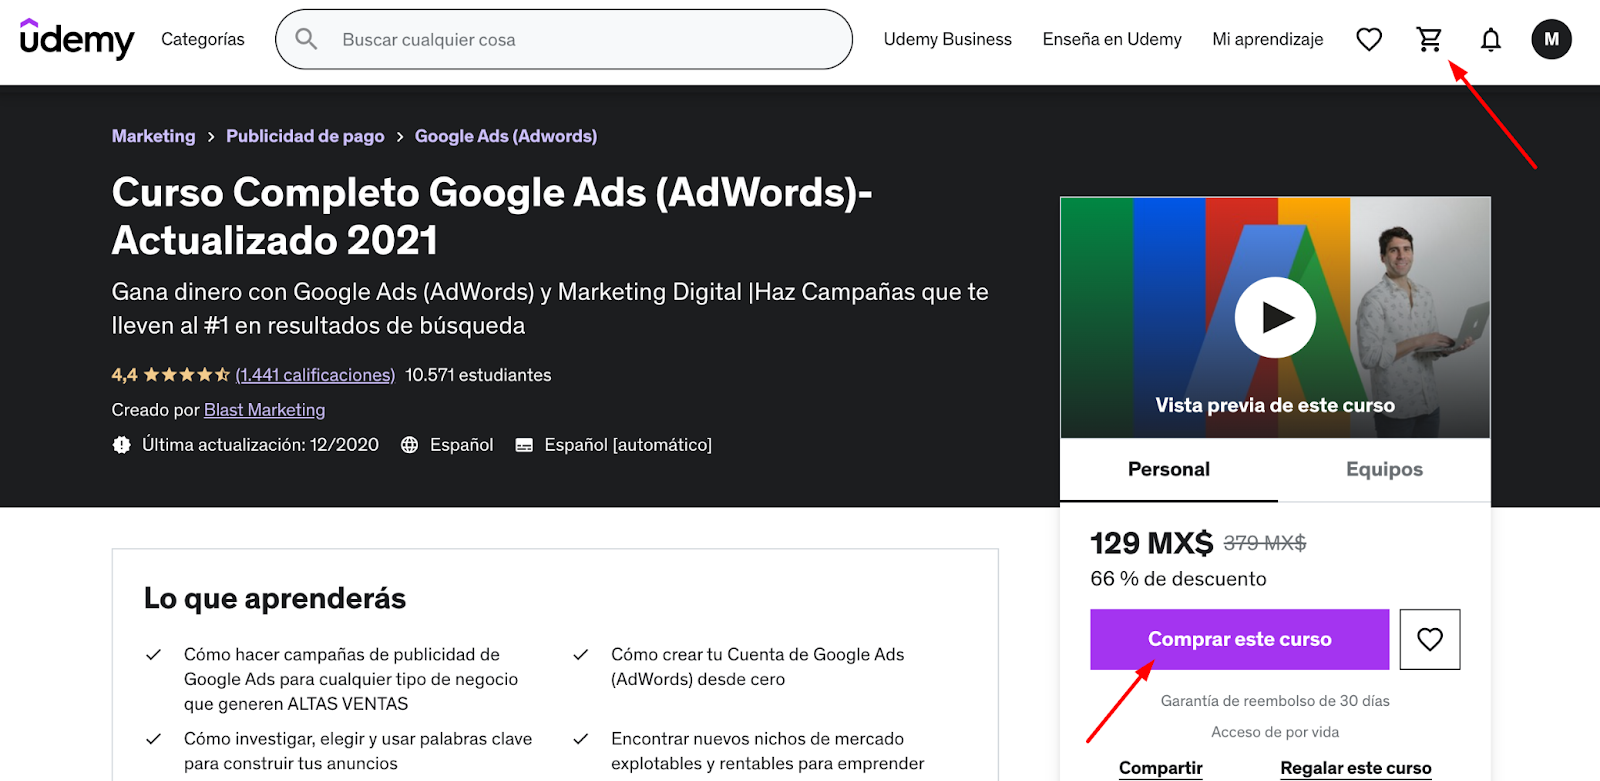Viewport: 1600px width, 781px height.
Task: Click the 10.571 estudiantes text
Action: click(478, 375)
